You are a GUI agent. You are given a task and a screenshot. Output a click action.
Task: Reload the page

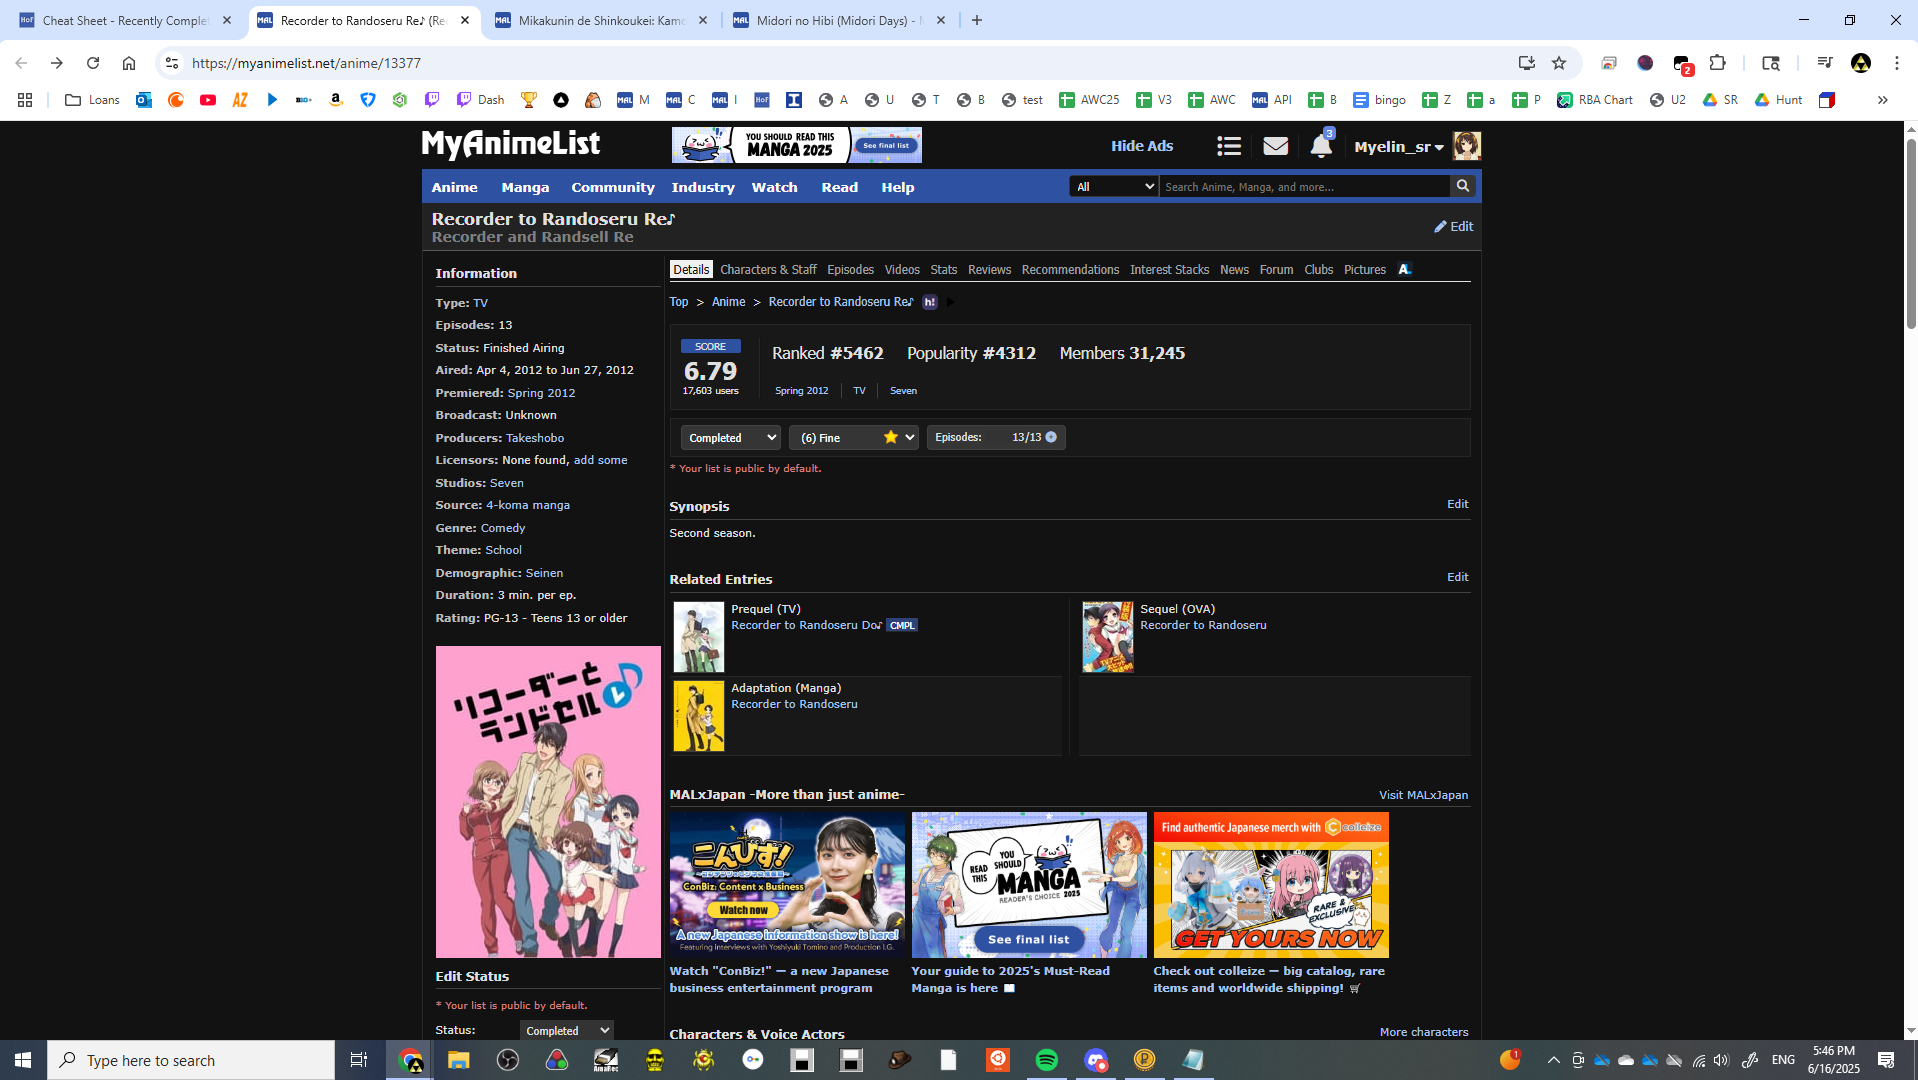pos(93,63)
